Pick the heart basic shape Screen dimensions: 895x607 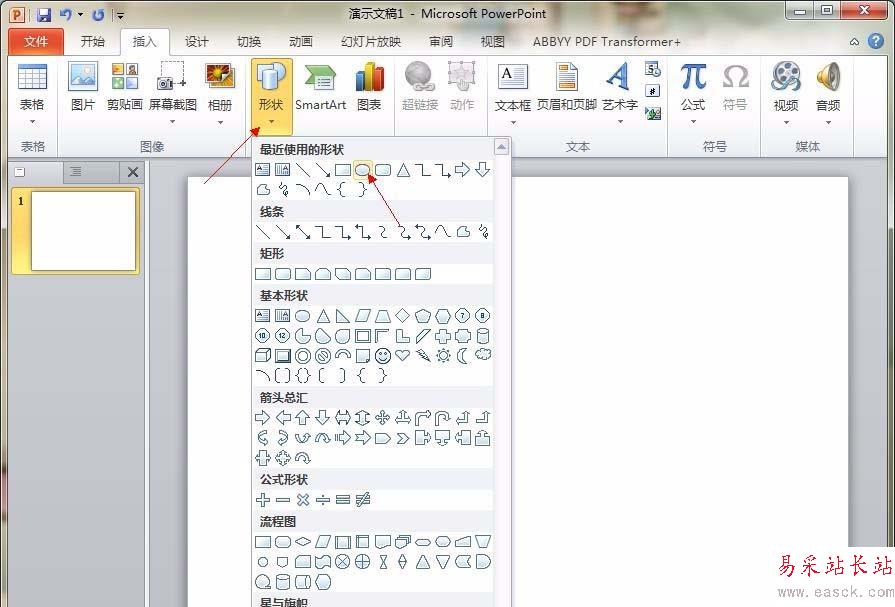[402, 355]
